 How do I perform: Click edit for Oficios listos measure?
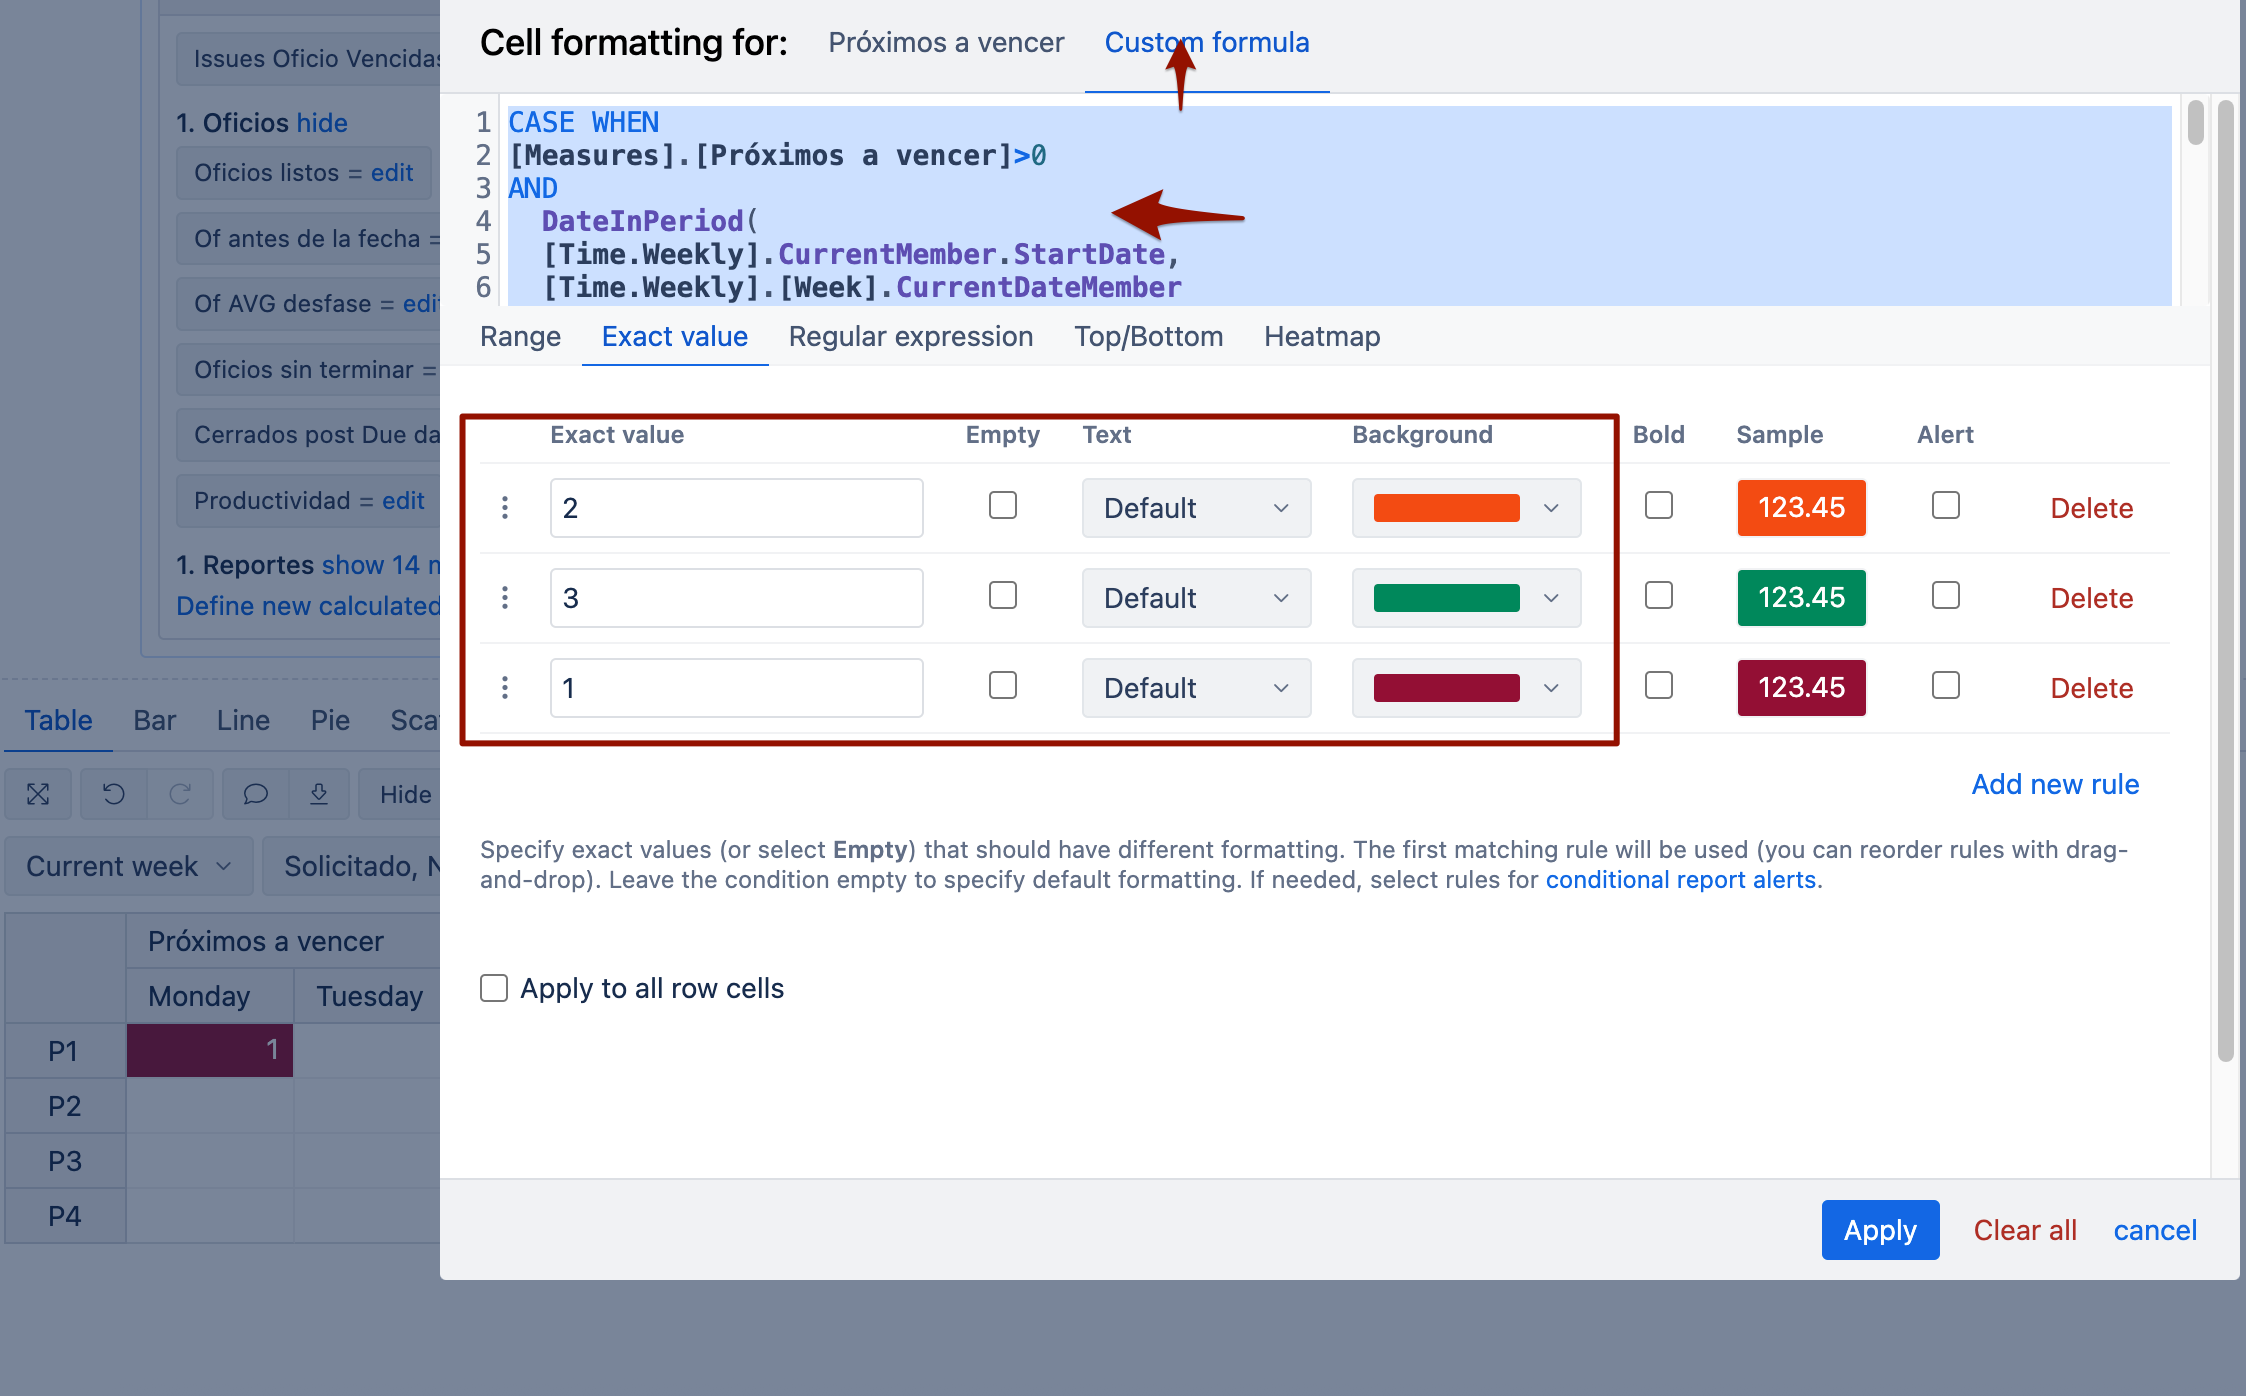(392, 173)
